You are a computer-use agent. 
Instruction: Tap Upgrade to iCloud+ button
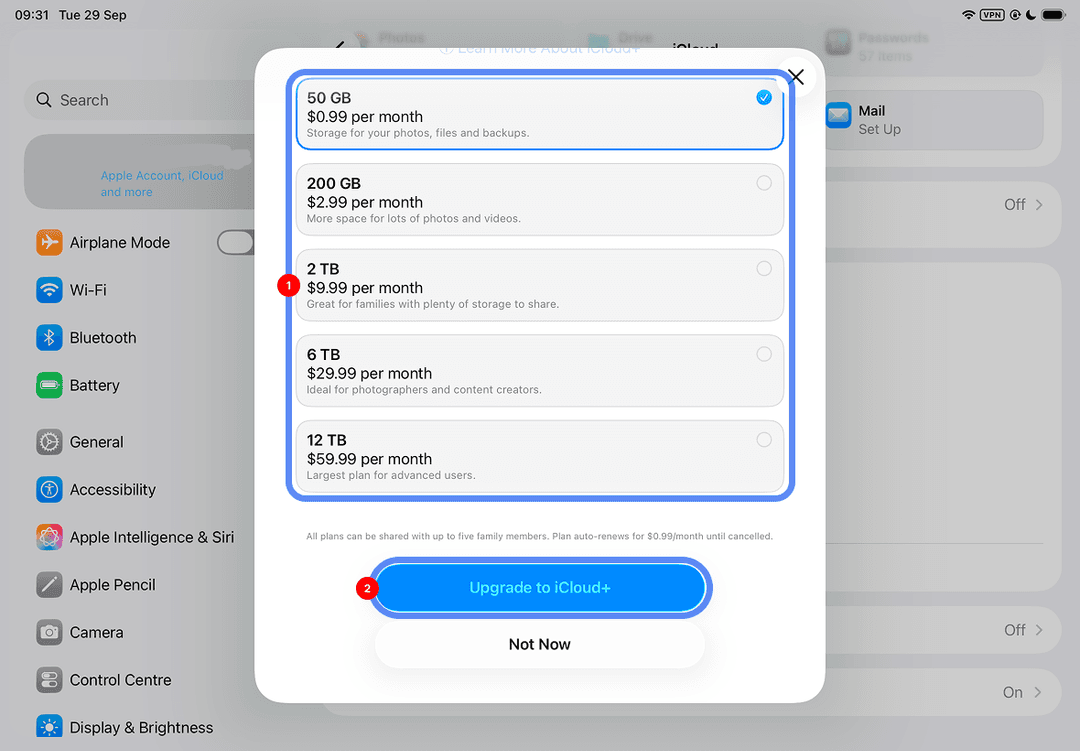pos(540,588)
